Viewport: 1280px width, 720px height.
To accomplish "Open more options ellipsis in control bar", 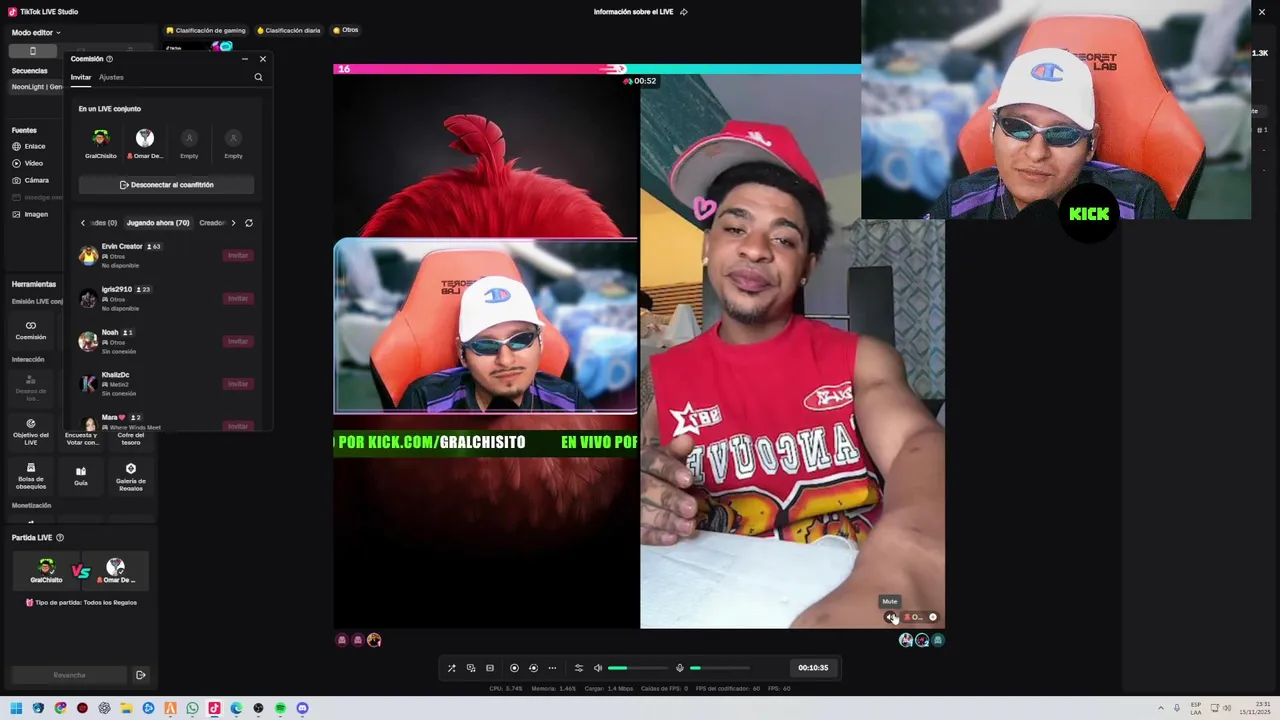I will (x=552, y=668).
